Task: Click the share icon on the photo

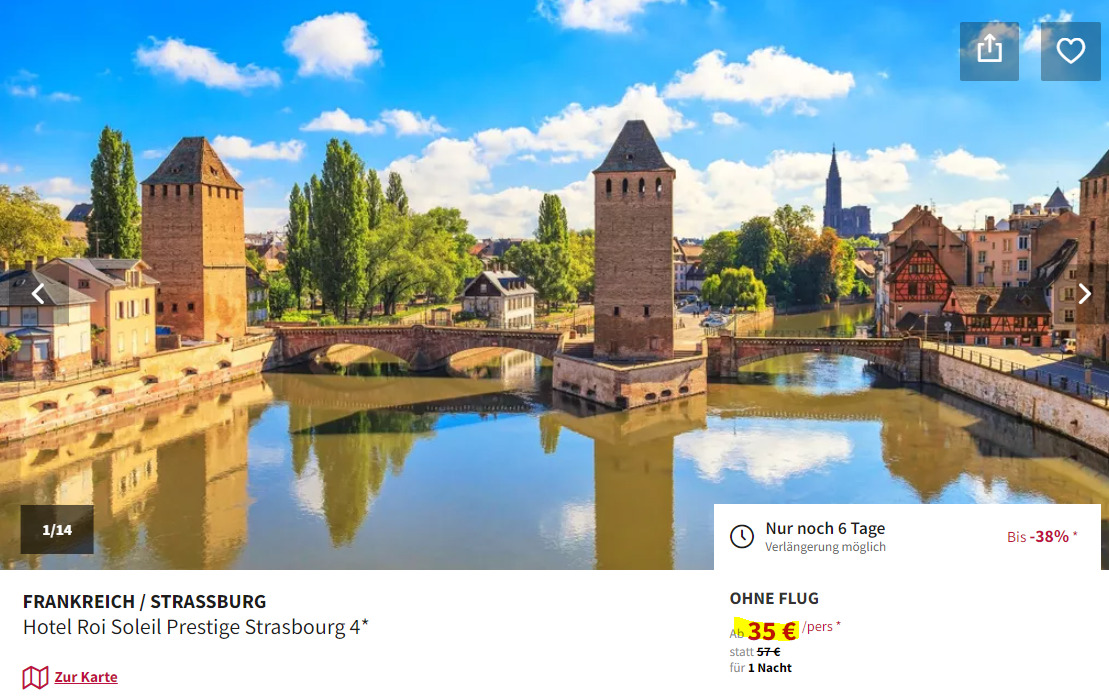Action: coord(989,51)
